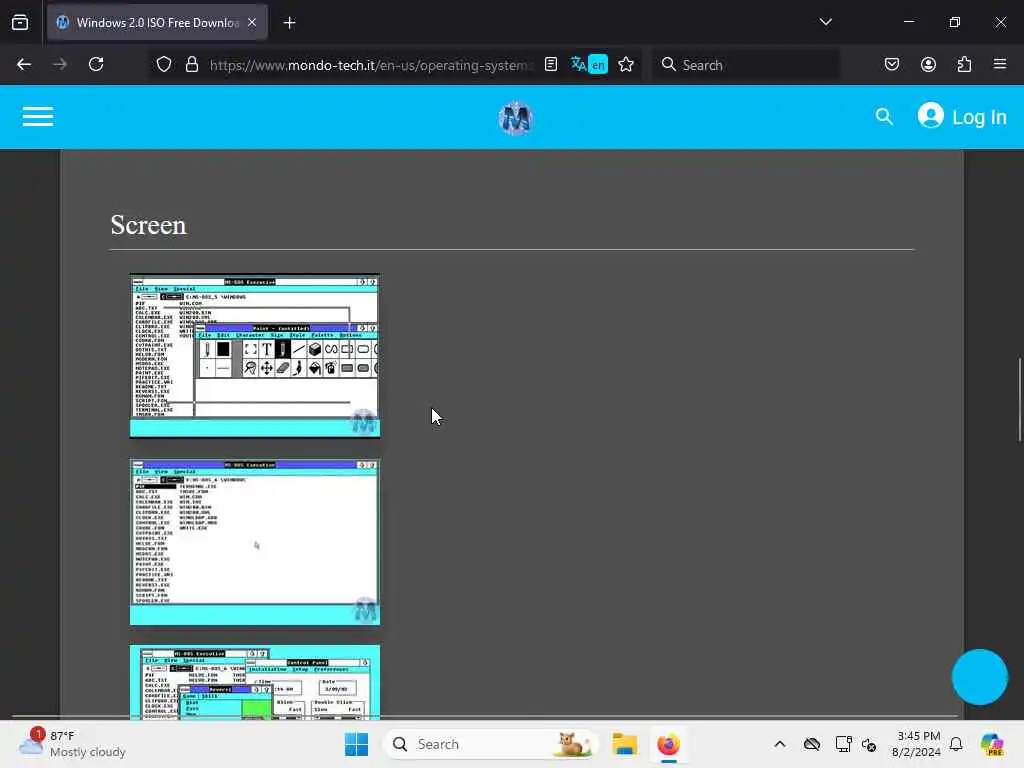The height and width of the screenshot is (768, 1024).
Task: Save page to Pocket
Action: [891, 64]
